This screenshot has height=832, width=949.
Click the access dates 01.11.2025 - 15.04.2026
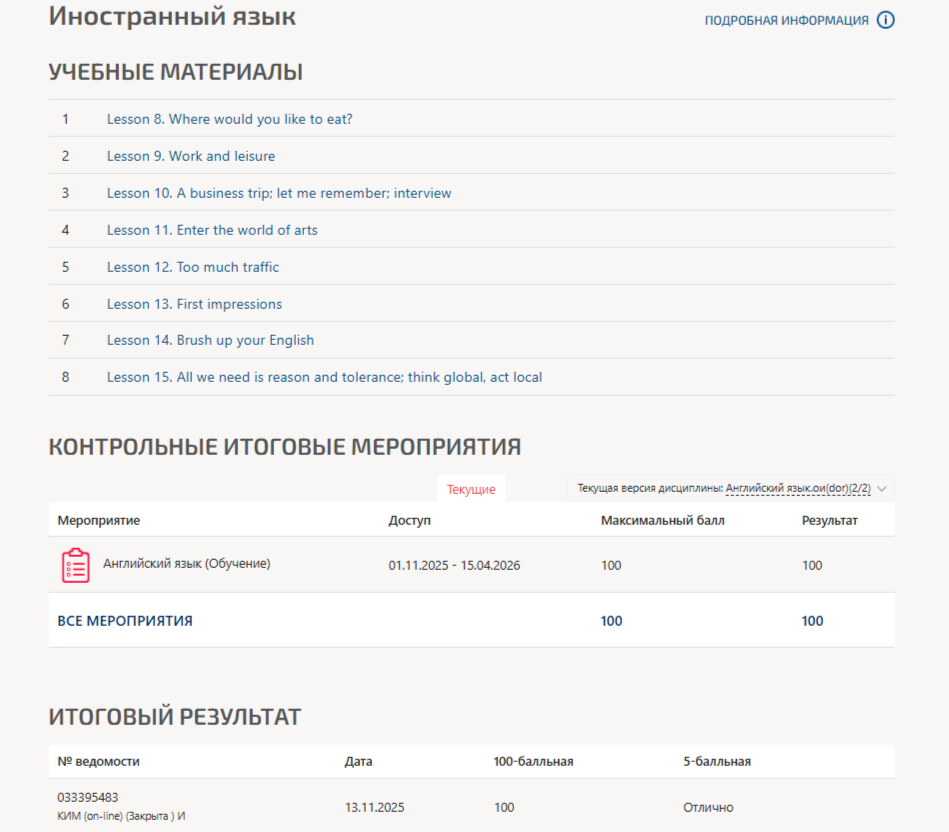pyautogui.click(x=454, y=566)
